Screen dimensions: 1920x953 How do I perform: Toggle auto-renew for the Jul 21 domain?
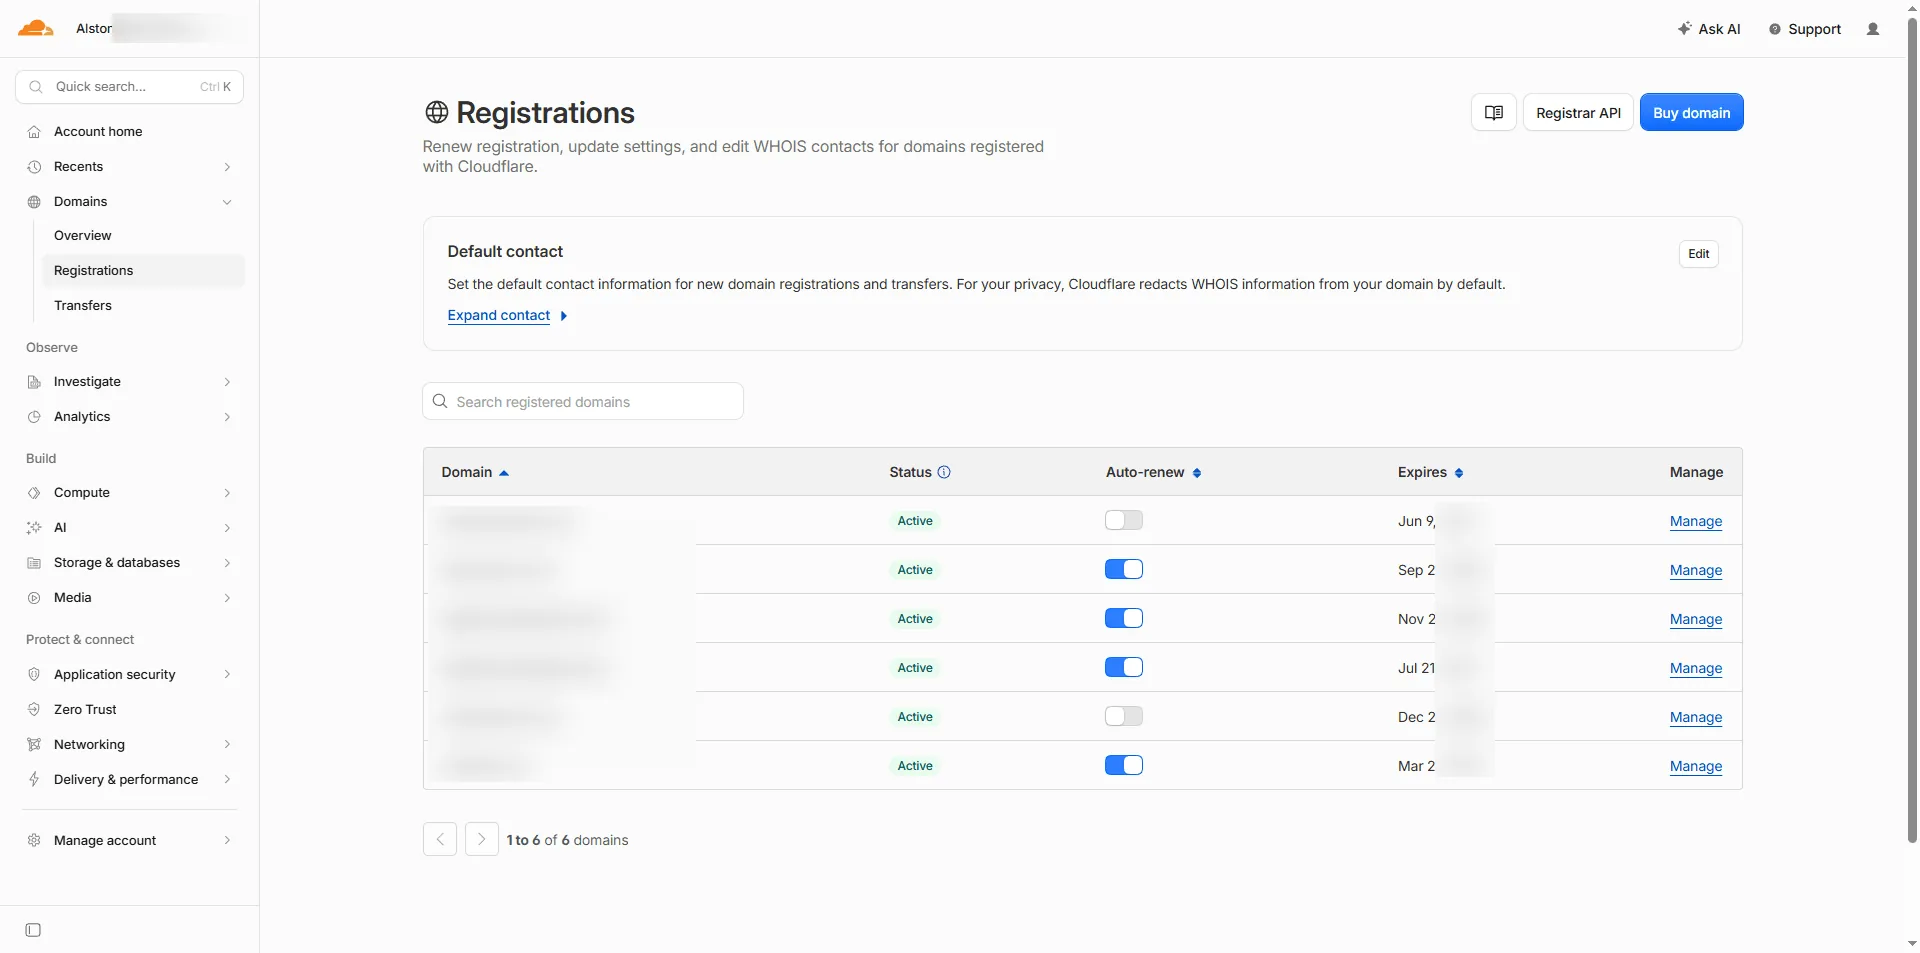[1124, 667]
